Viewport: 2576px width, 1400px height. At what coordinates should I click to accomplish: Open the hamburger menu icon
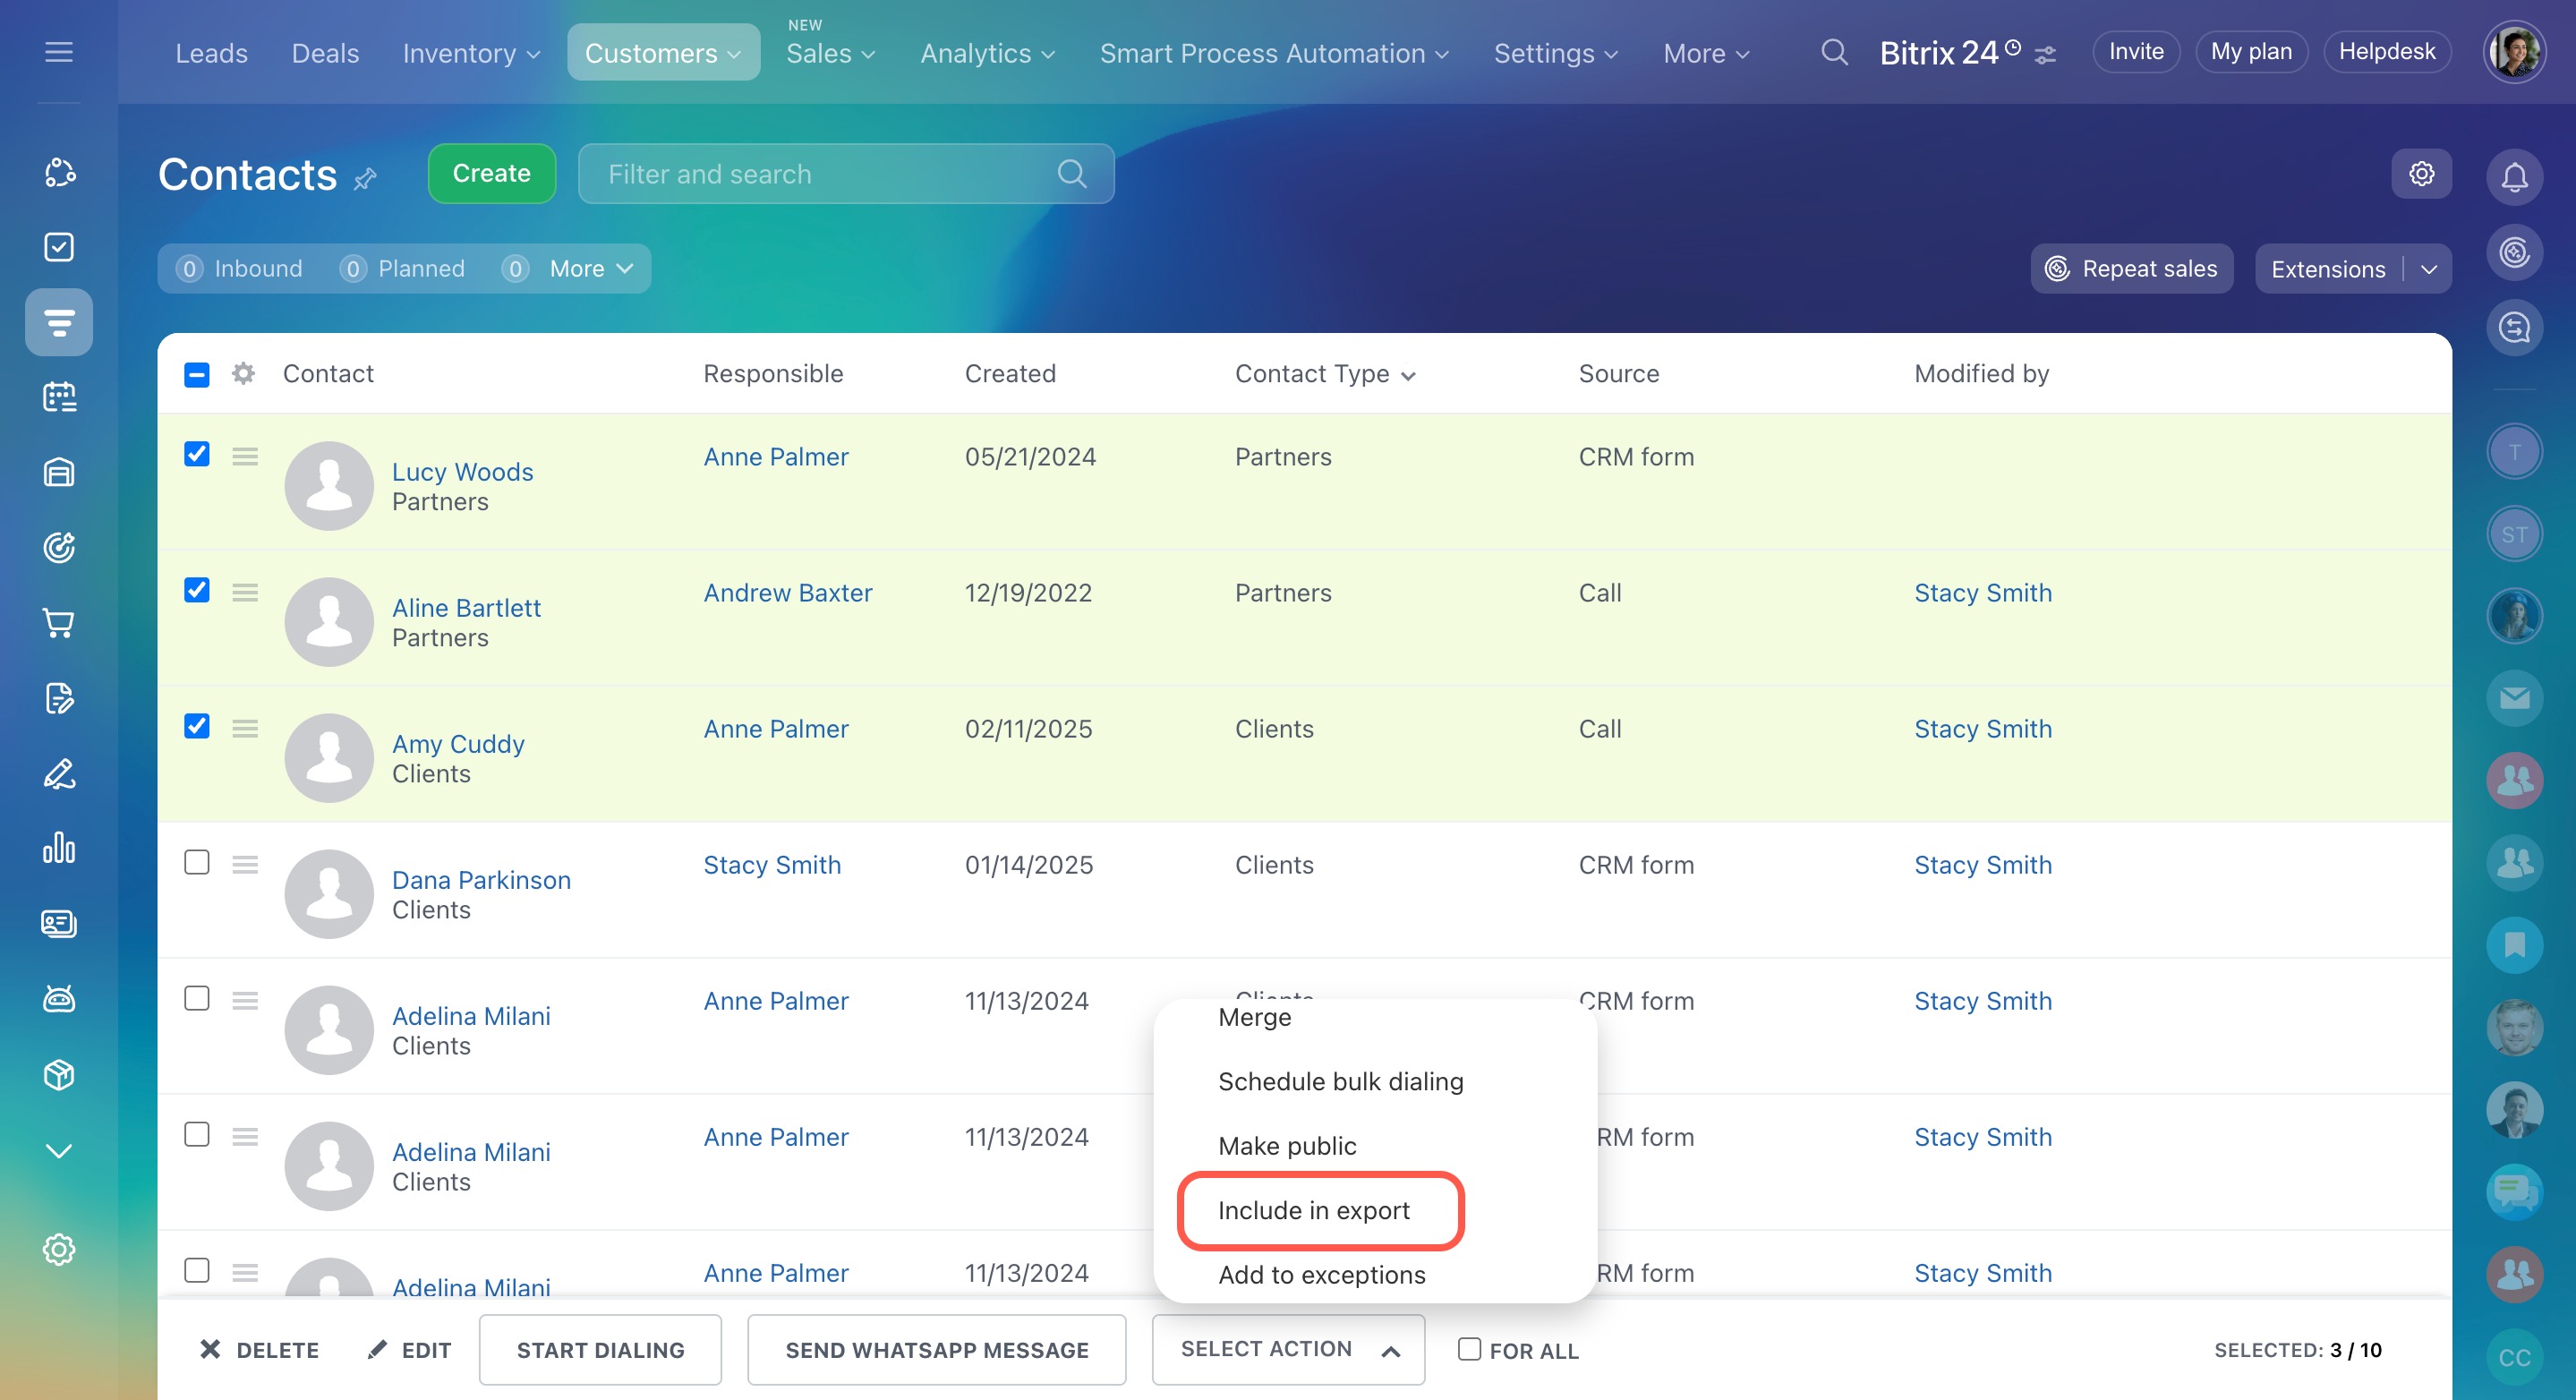59,52
